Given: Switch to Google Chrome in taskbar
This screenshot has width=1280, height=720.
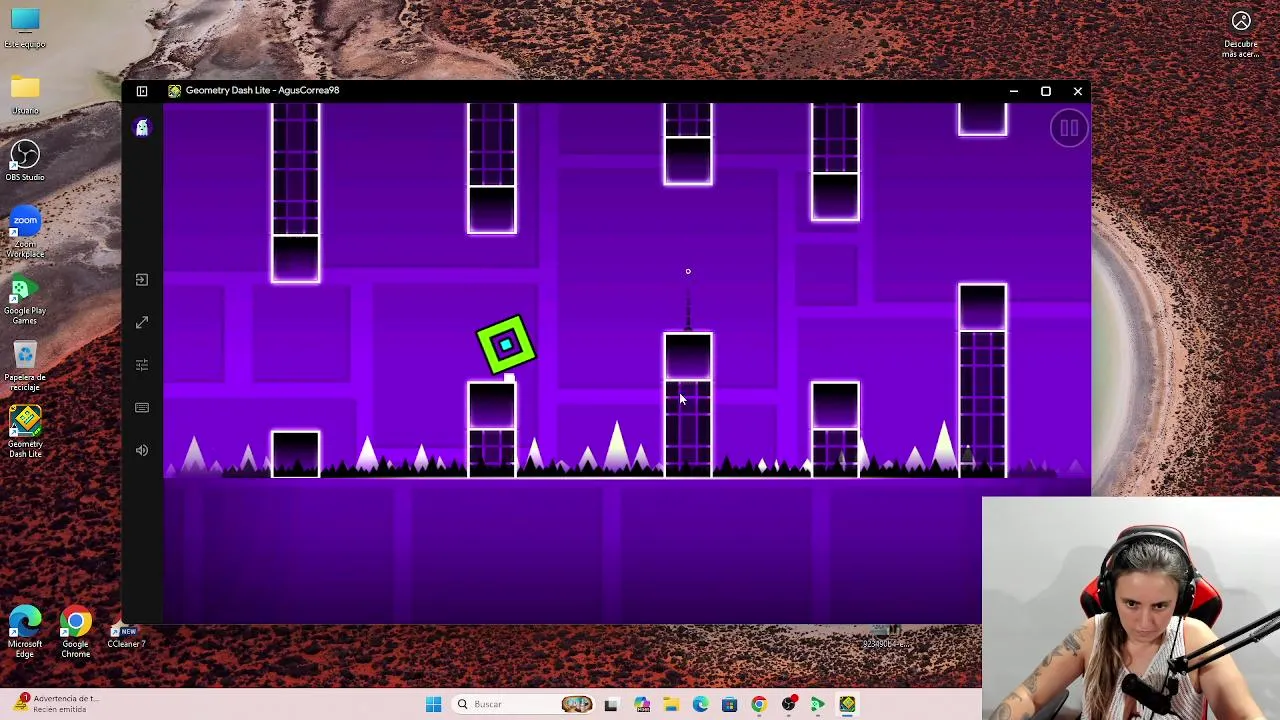Looking at the screenshot, I should point(759,704).
